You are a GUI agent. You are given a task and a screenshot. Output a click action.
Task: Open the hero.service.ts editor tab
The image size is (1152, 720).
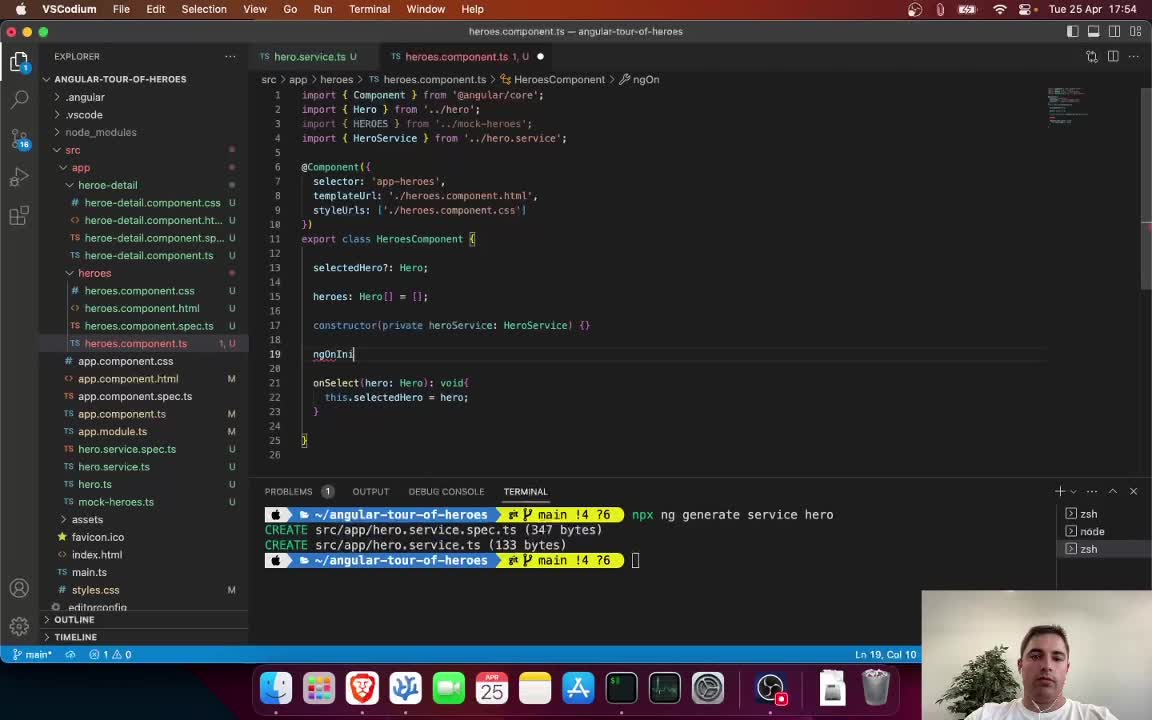[x=314, y=56]
